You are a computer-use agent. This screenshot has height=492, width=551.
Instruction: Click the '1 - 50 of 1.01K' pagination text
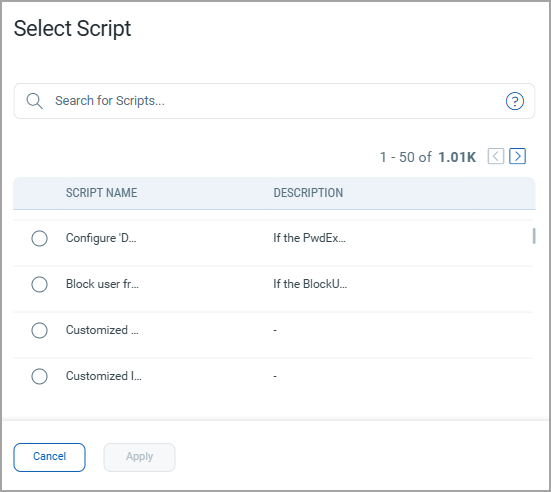[x=428, y=157]
